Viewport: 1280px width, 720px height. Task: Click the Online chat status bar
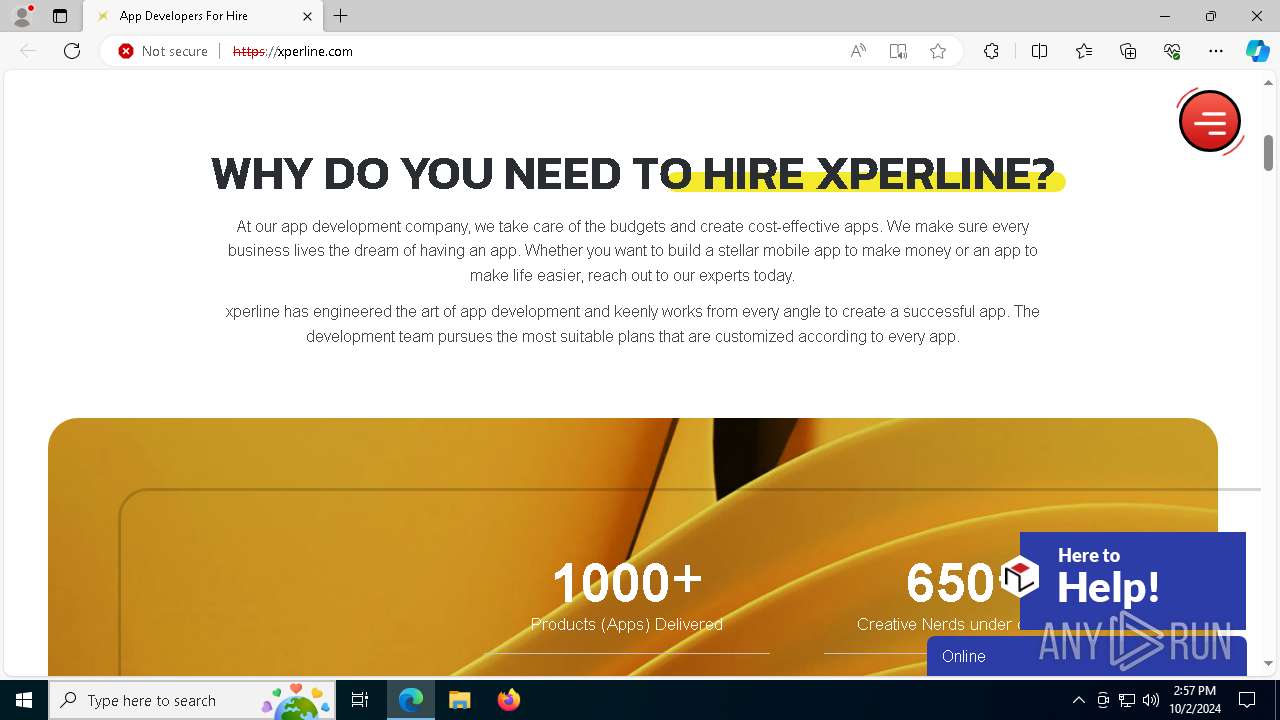click(x=1087, y=656)
